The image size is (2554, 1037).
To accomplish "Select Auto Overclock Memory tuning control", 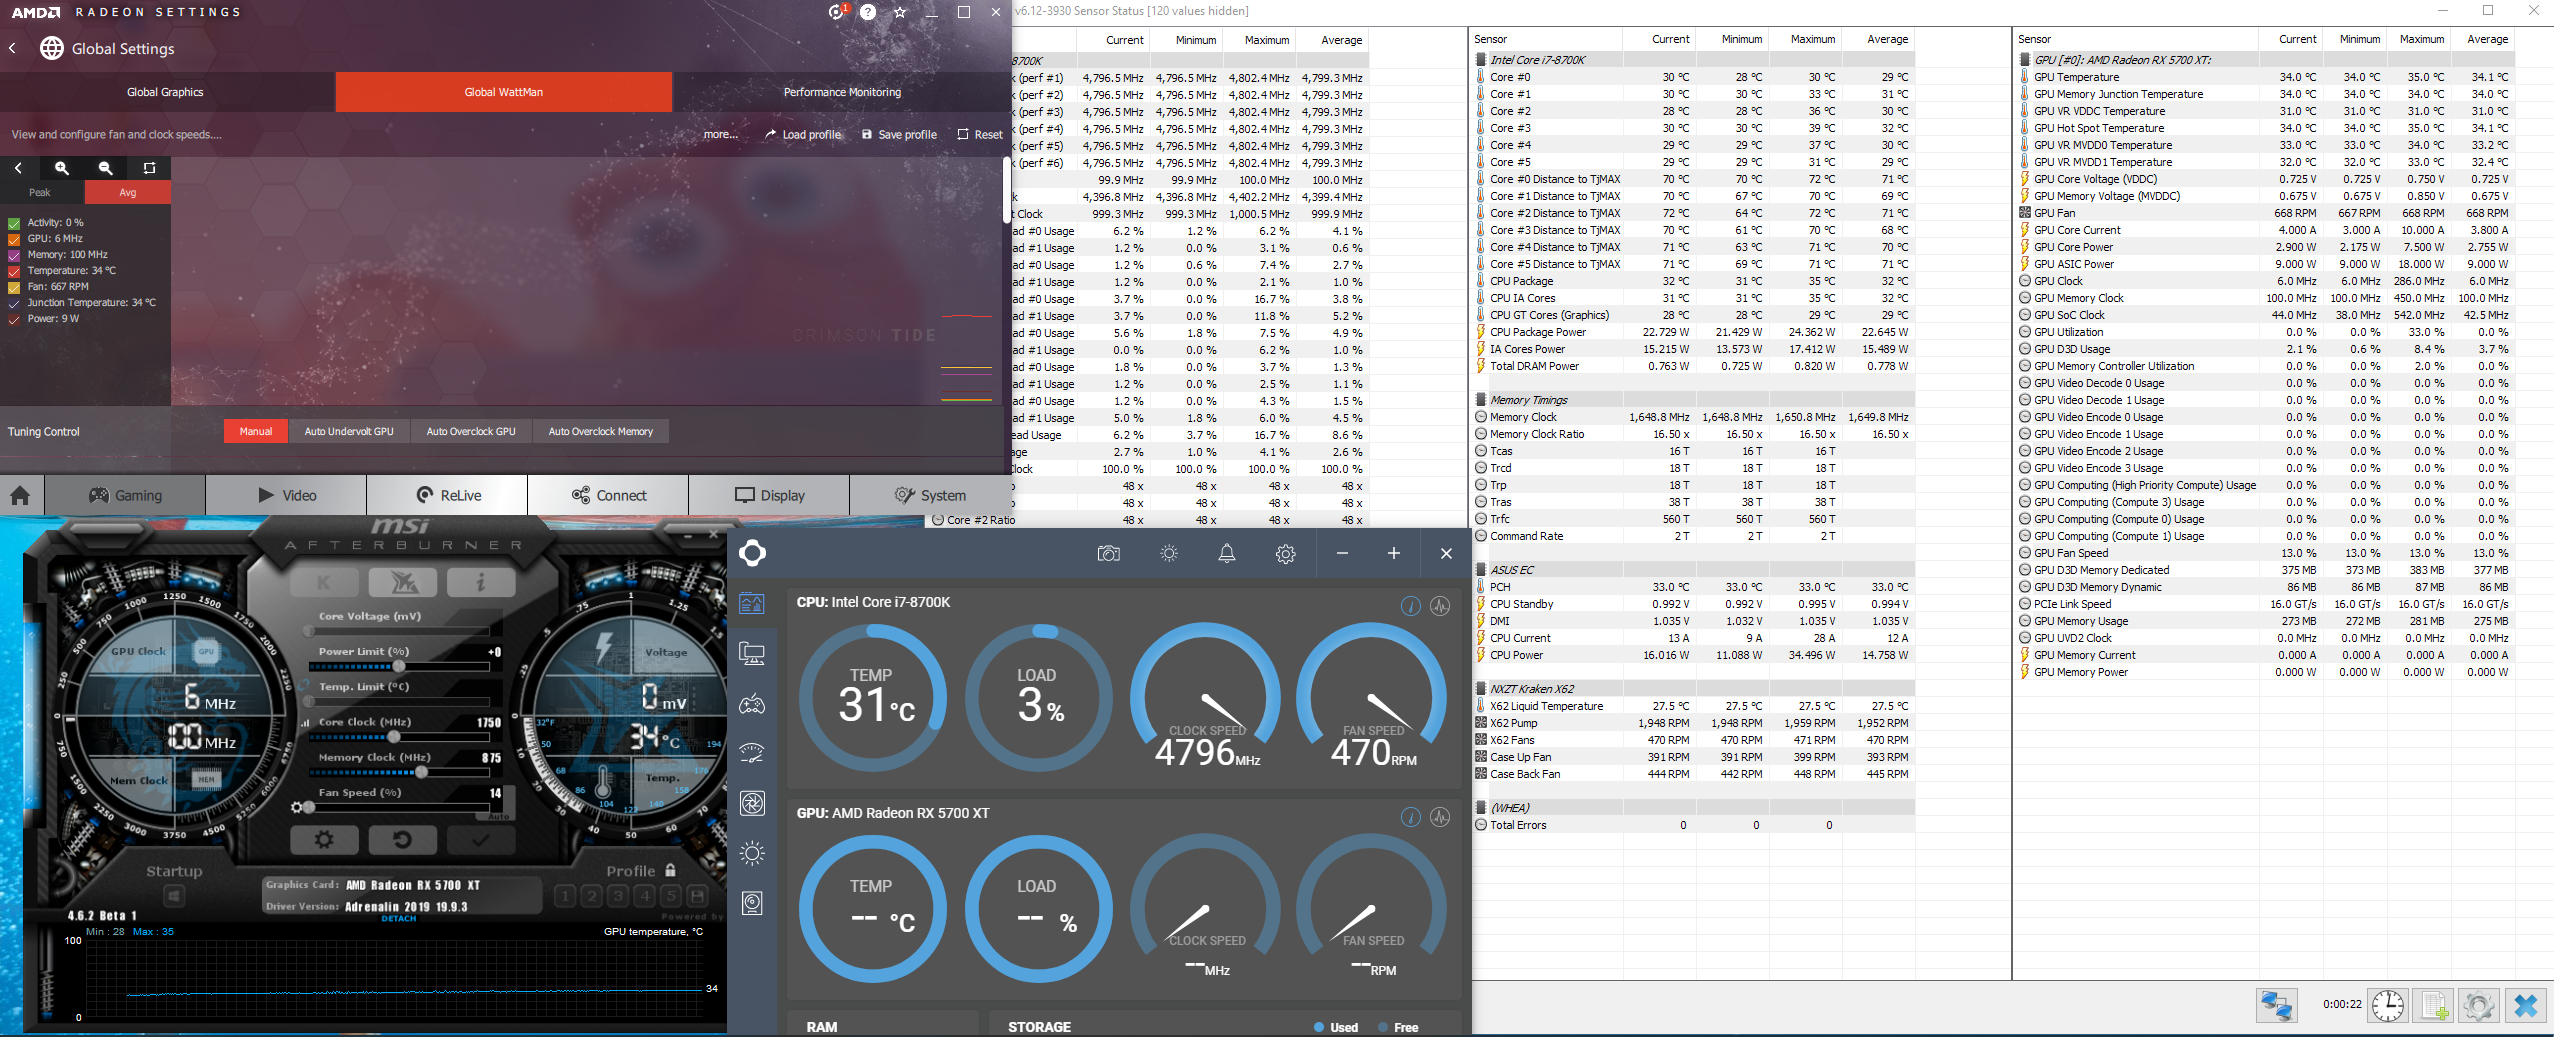I will pos(600,432).
